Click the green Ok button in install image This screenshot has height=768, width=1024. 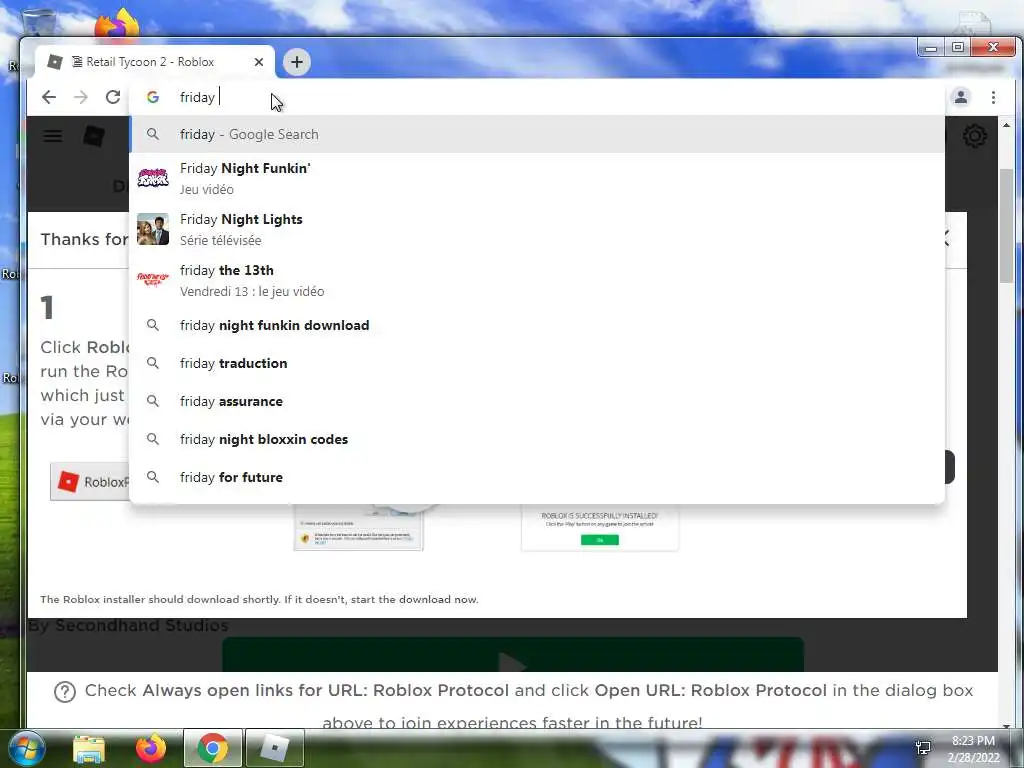pyautogui.click(x=600, y=540)
